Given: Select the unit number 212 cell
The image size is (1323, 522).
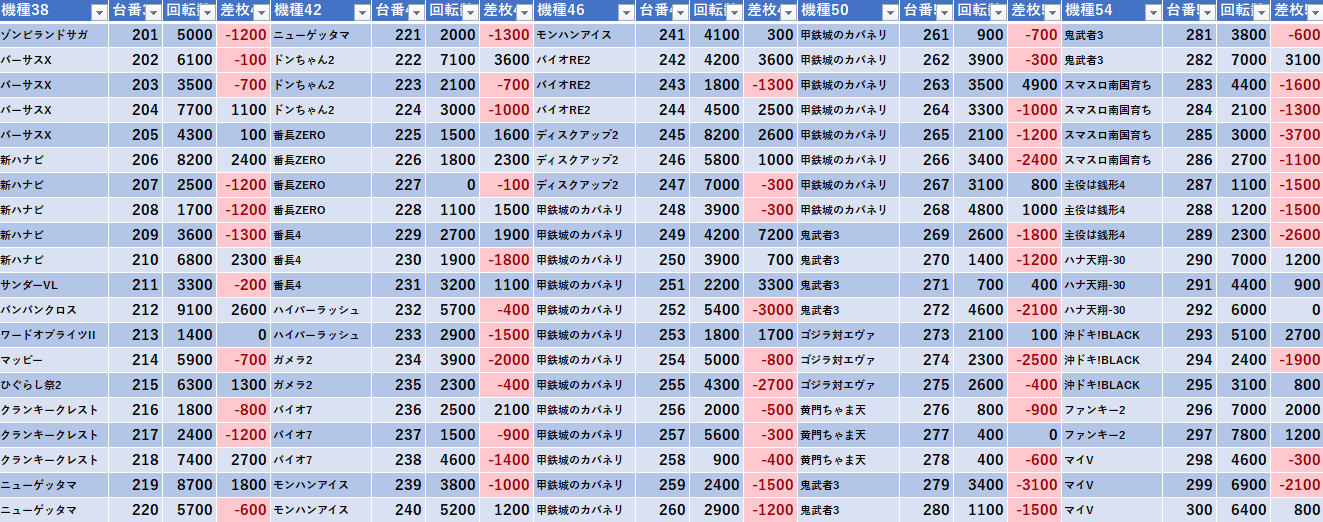Looking at the screenshot, I should (135, 310).
